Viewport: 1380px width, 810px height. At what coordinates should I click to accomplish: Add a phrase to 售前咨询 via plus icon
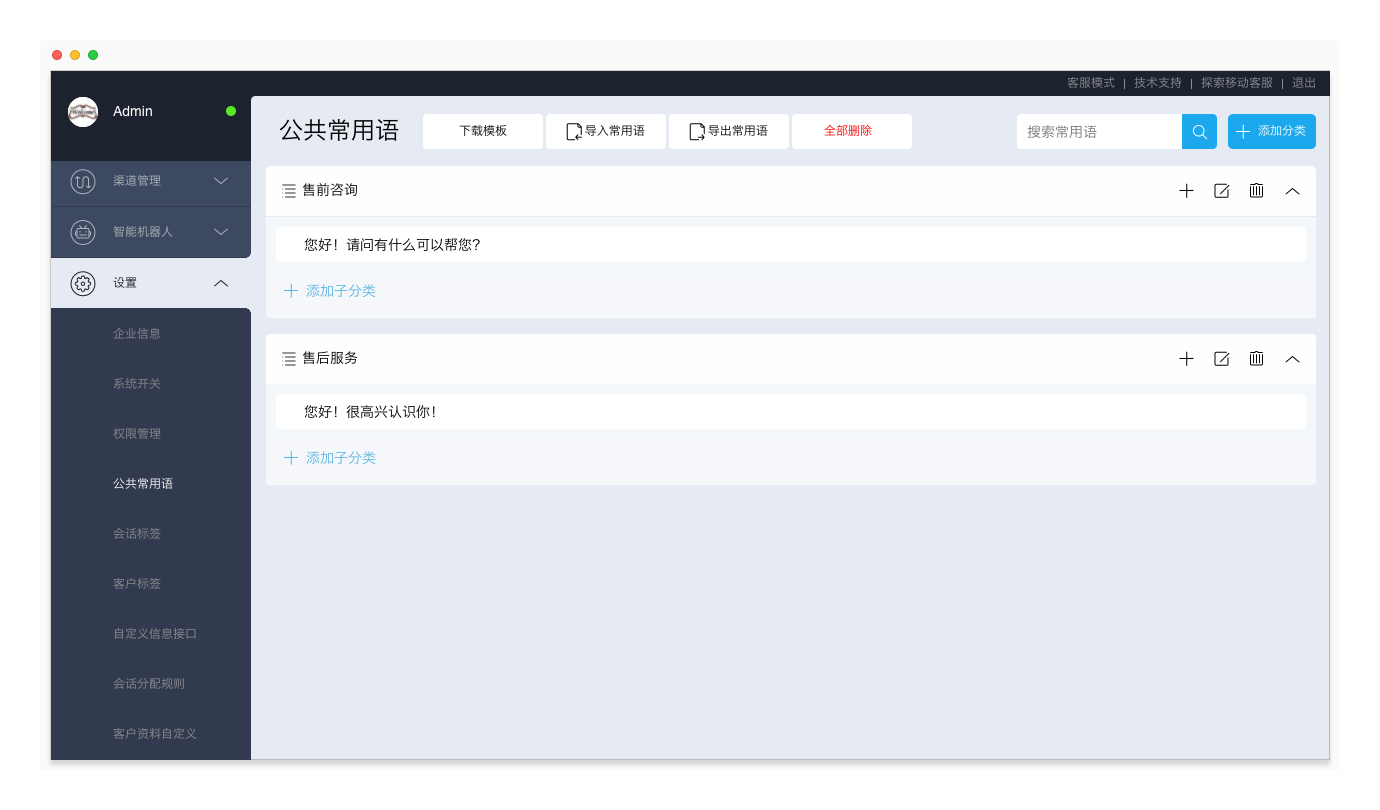(1186, 191)
